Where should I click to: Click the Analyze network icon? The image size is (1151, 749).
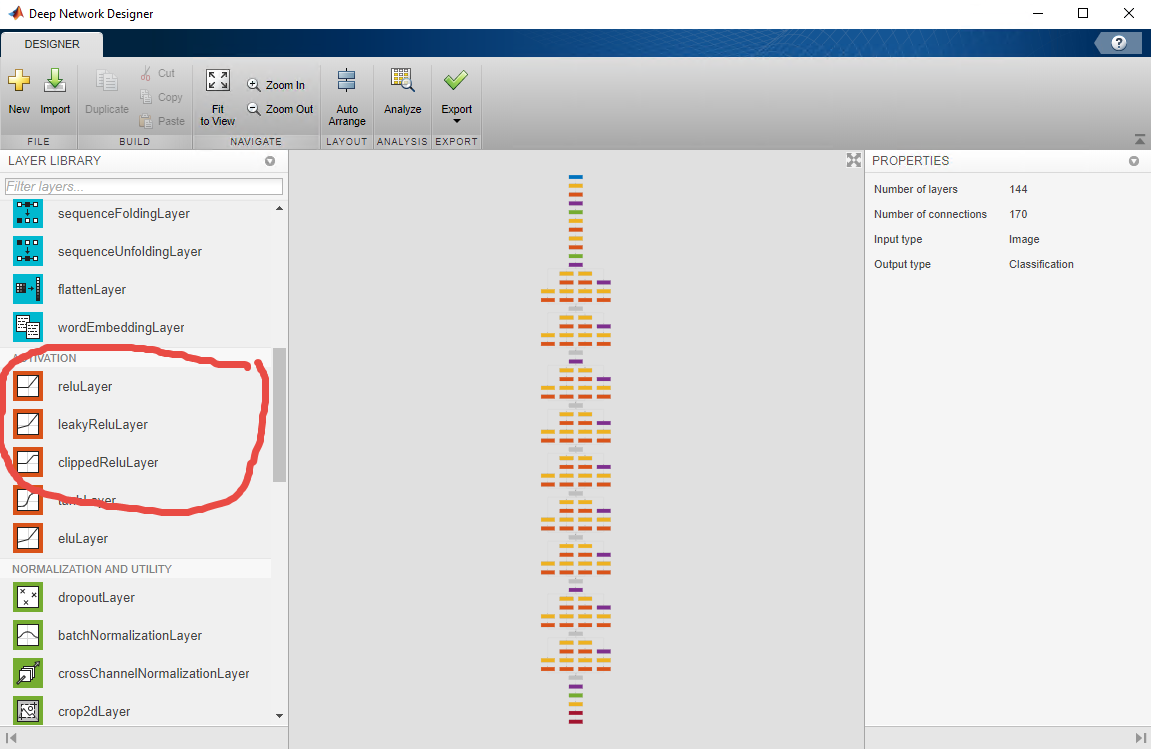402,82
